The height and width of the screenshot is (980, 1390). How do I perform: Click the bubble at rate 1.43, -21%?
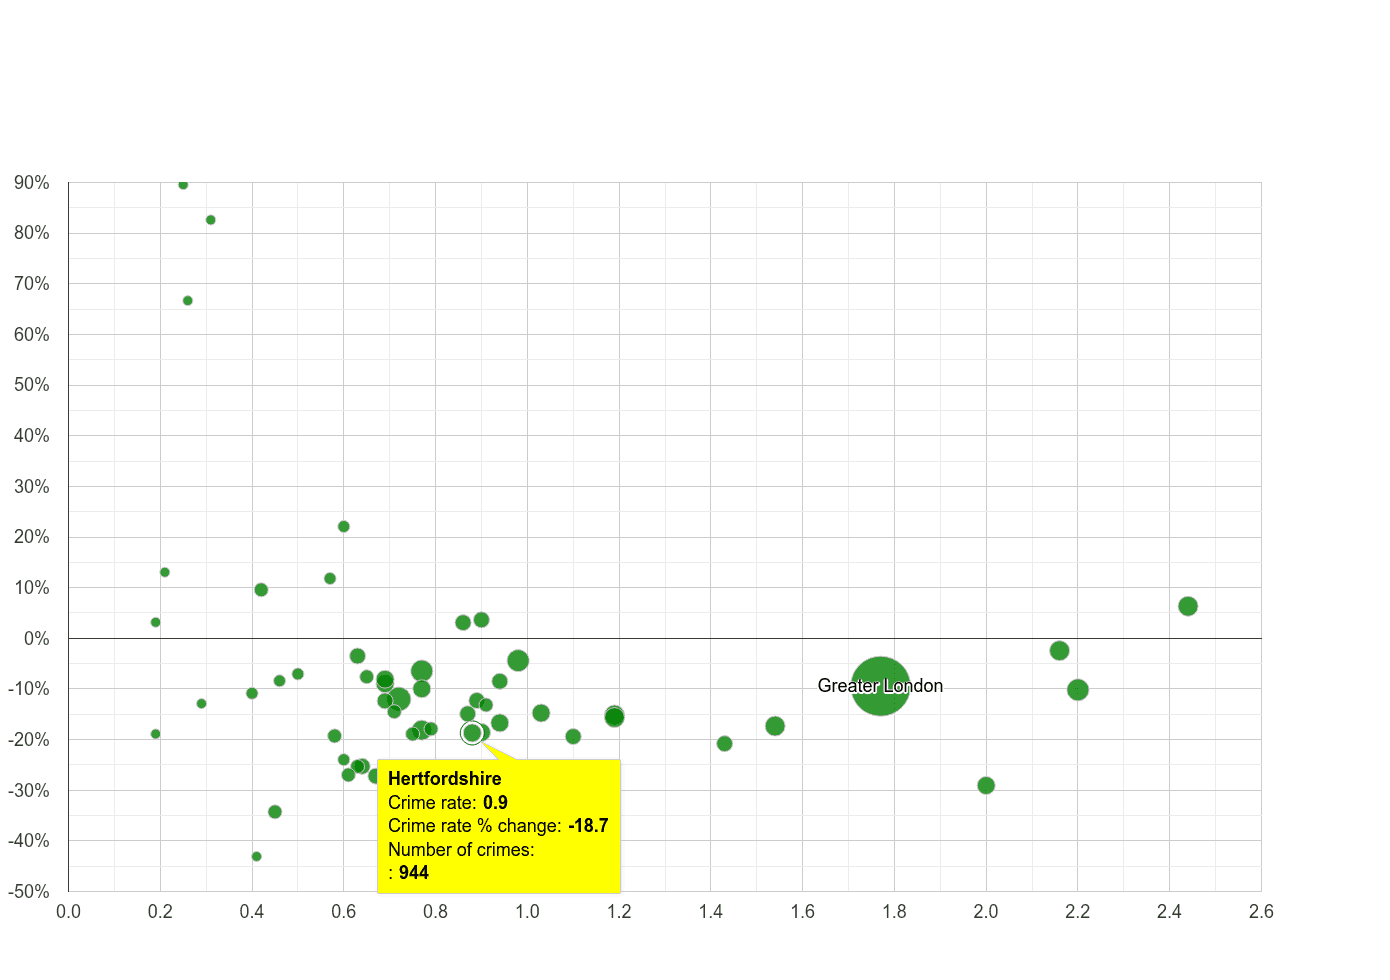tap(725, 744)
